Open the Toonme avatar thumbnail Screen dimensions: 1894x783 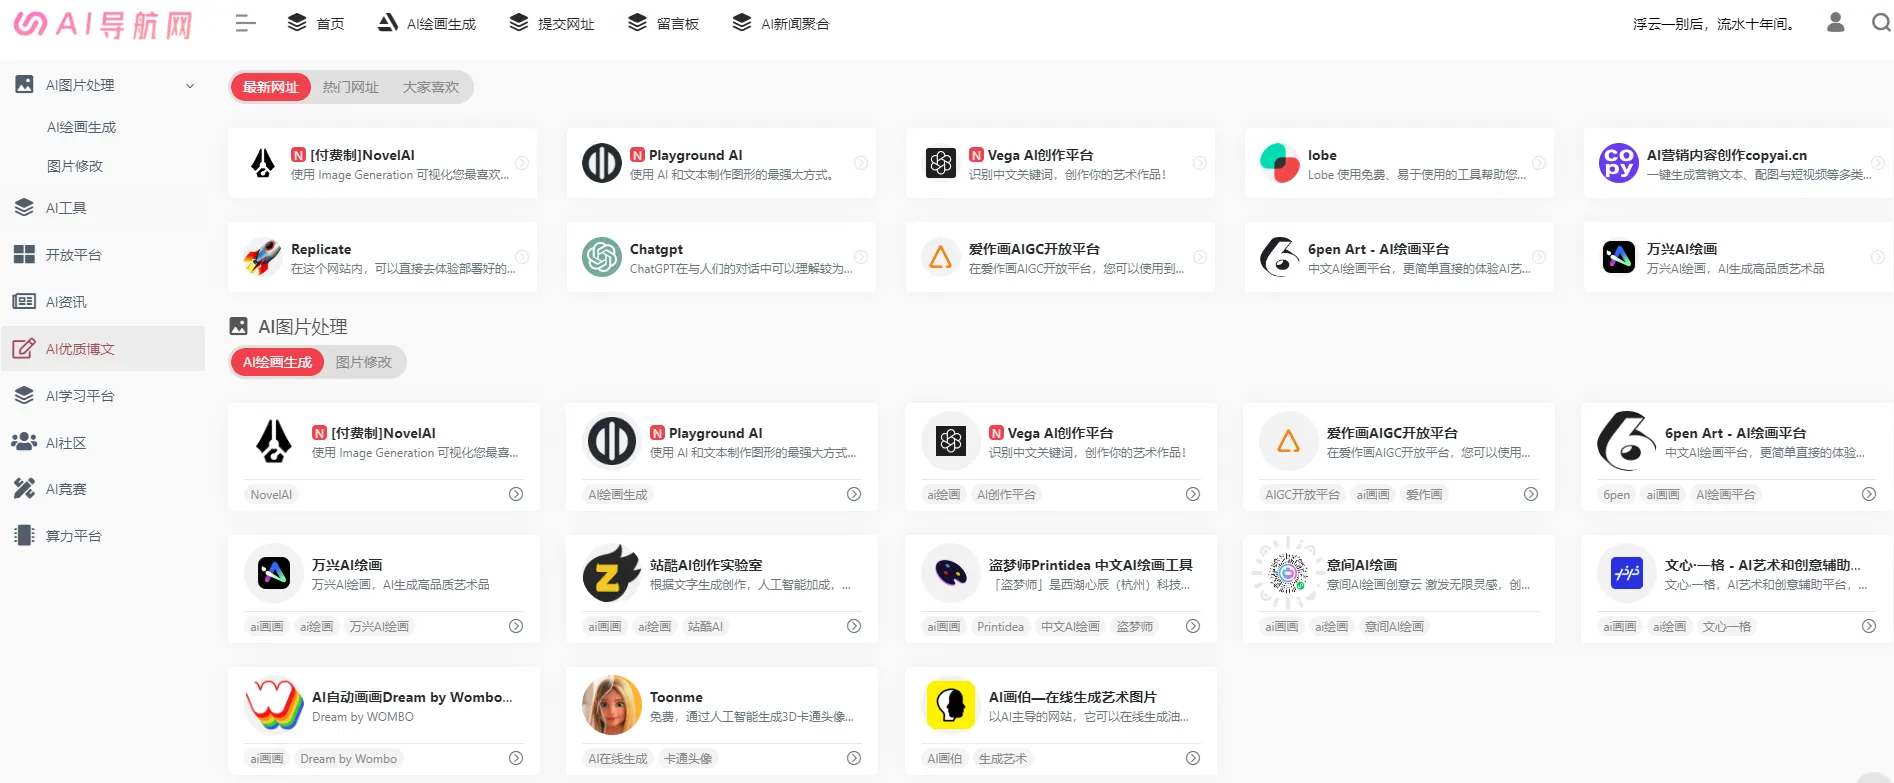tap(612, 705)
